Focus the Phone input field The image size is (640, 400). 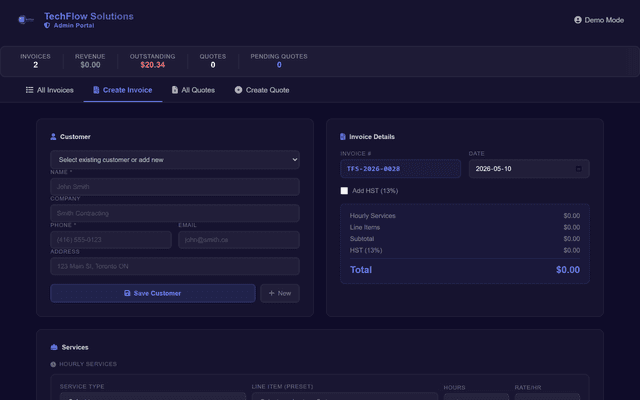click(111, 240)
